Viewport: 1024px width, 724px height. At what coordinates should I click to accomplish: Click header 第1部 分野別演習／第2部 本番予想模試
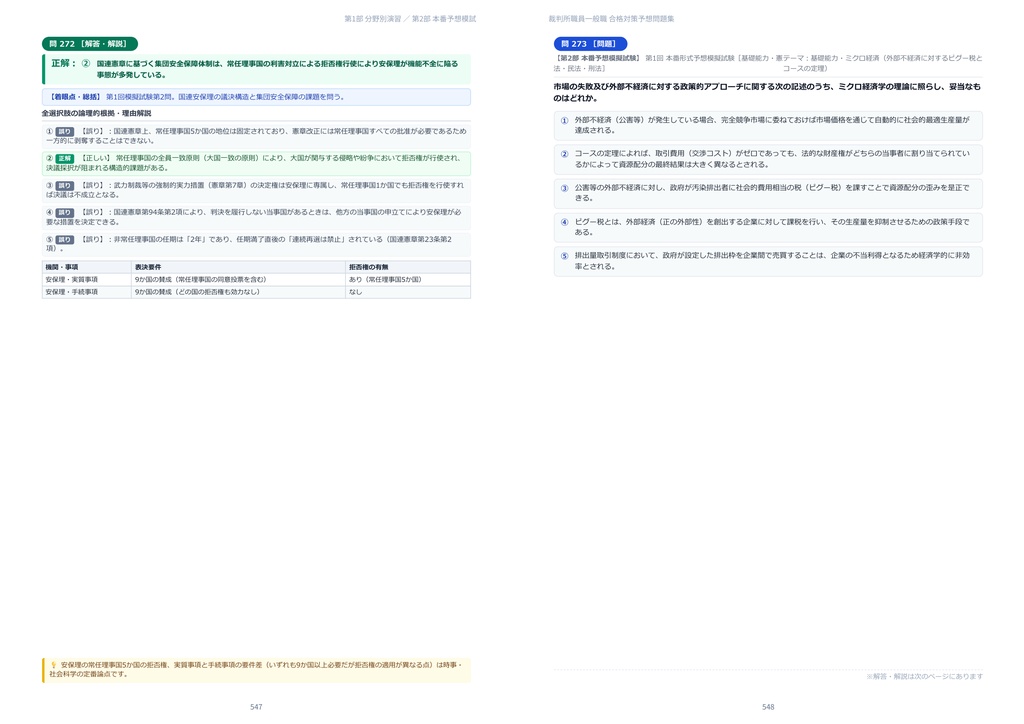point(410,19)
